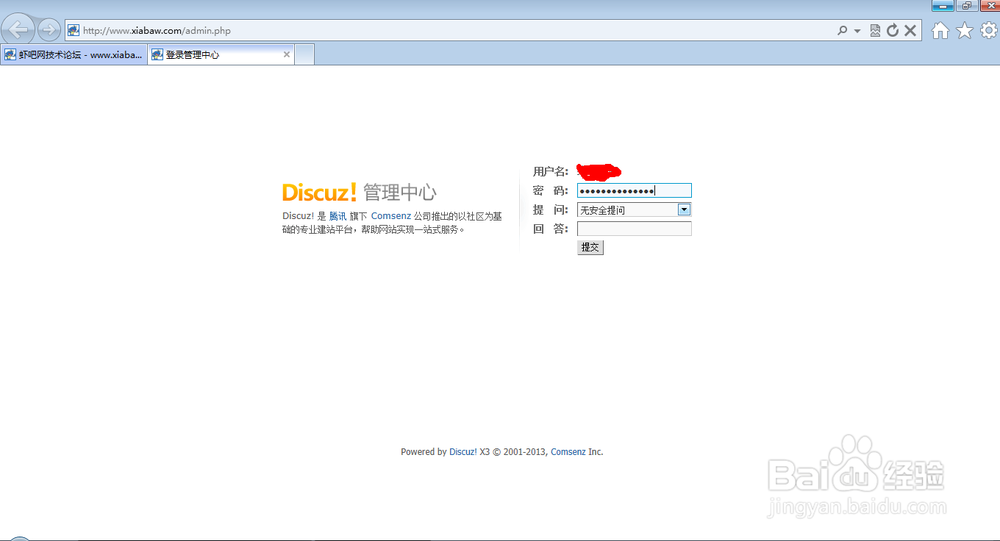Go forward with the browser forward arrow
Screen dimensions: 1000x541
tap(48, 29)
